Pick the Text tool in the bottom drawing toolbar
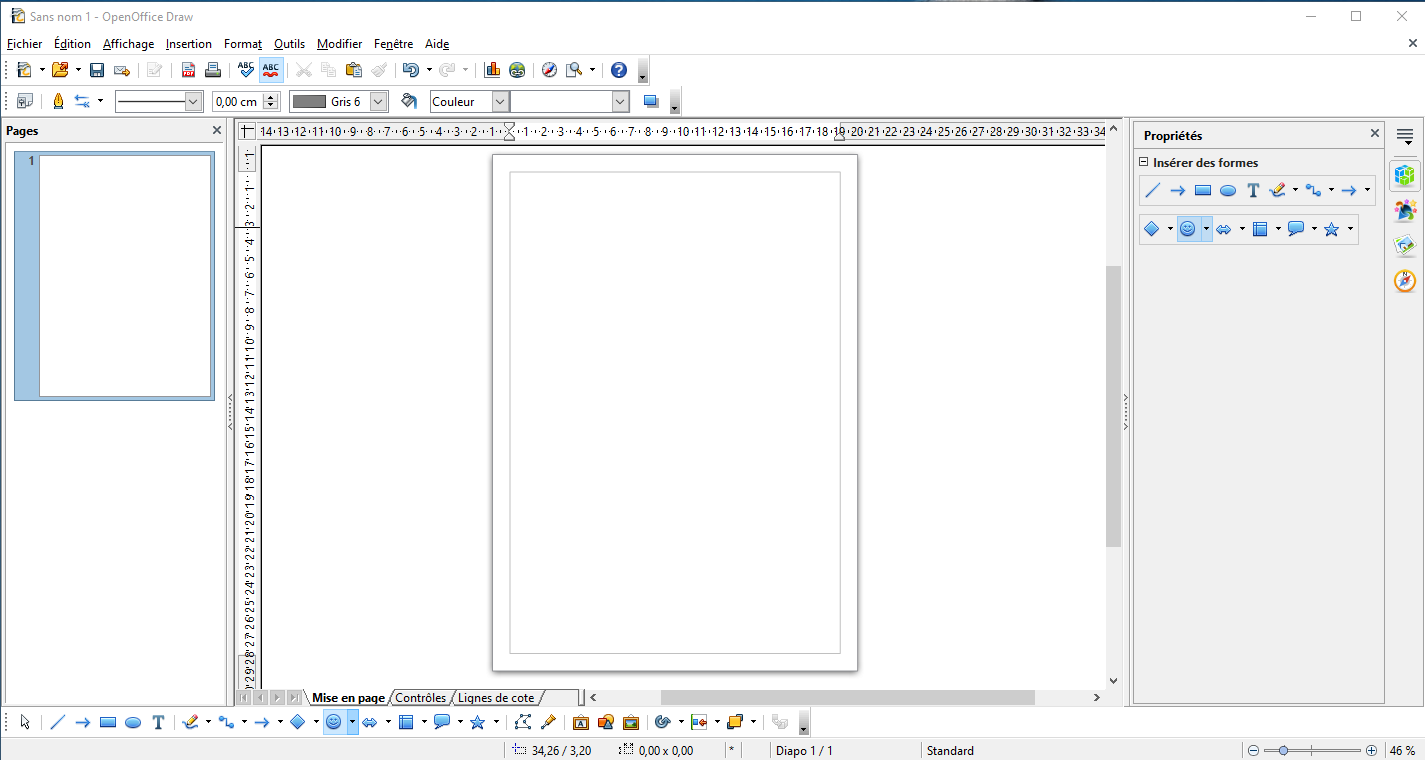The height and width of the screenshot is (760, 1425). pos(158,722)
